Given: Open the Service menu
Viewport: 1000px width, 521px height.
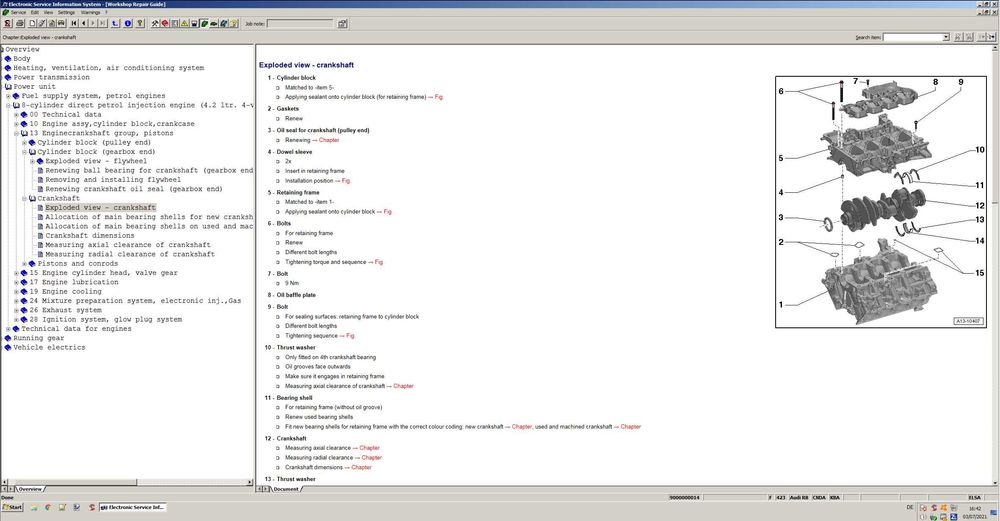Looking at the screenshot, I should 18,12.
